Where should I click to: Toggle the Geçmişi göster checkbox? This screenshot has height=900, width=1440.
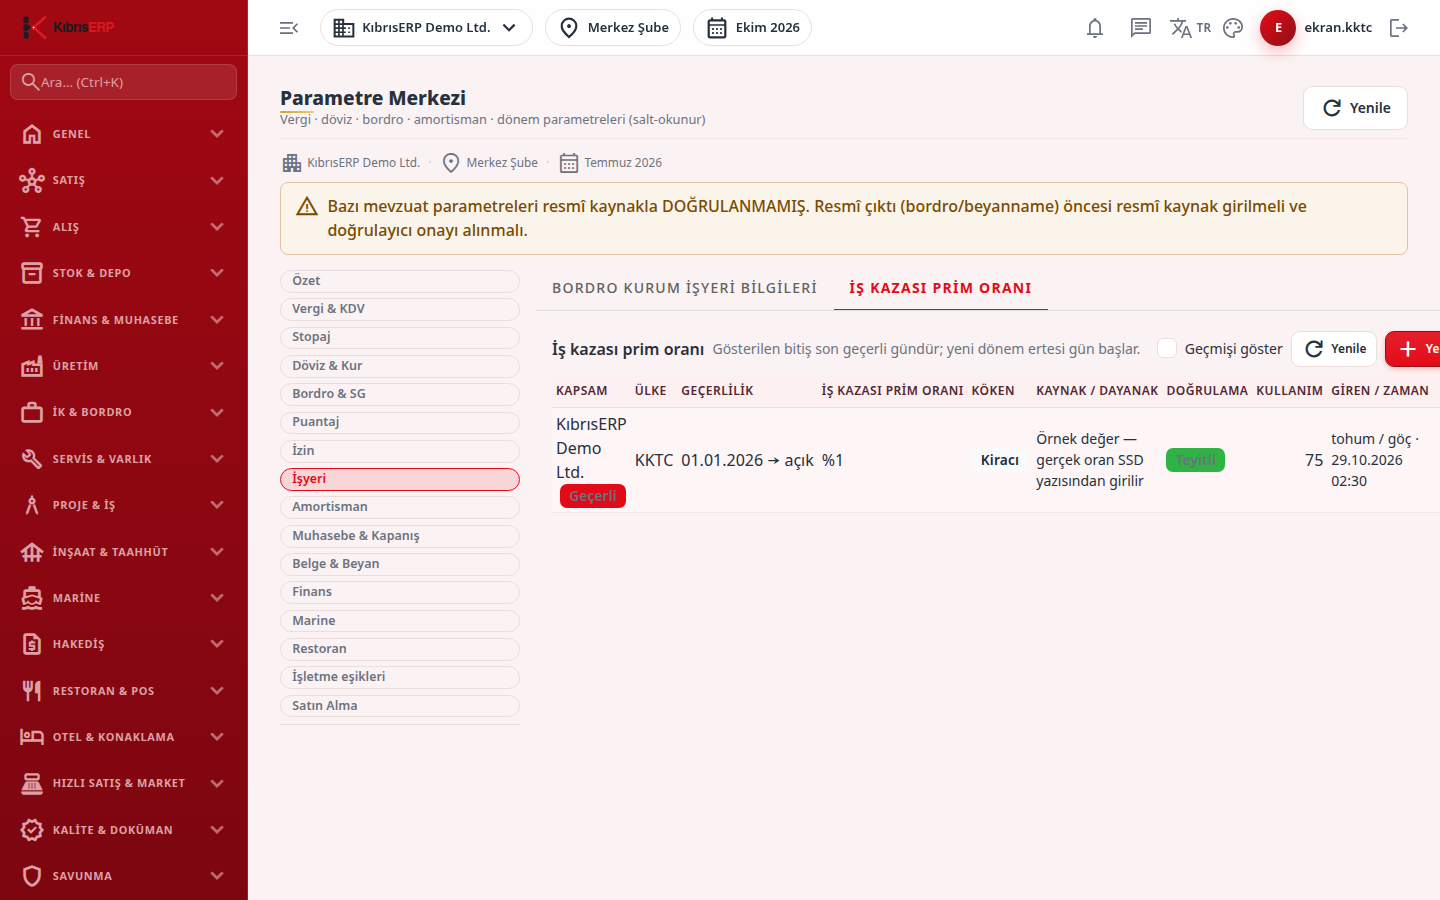coord(1167,348)
